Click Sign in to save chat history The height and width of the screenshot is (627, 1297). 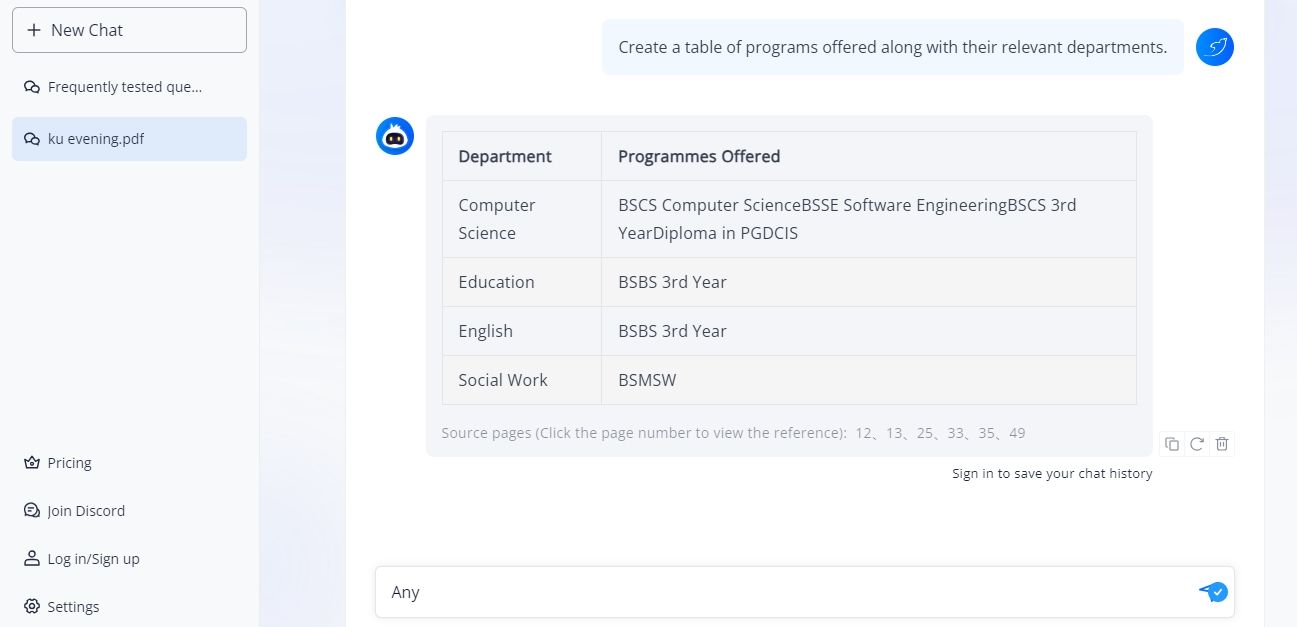[x=1052, y=473]
